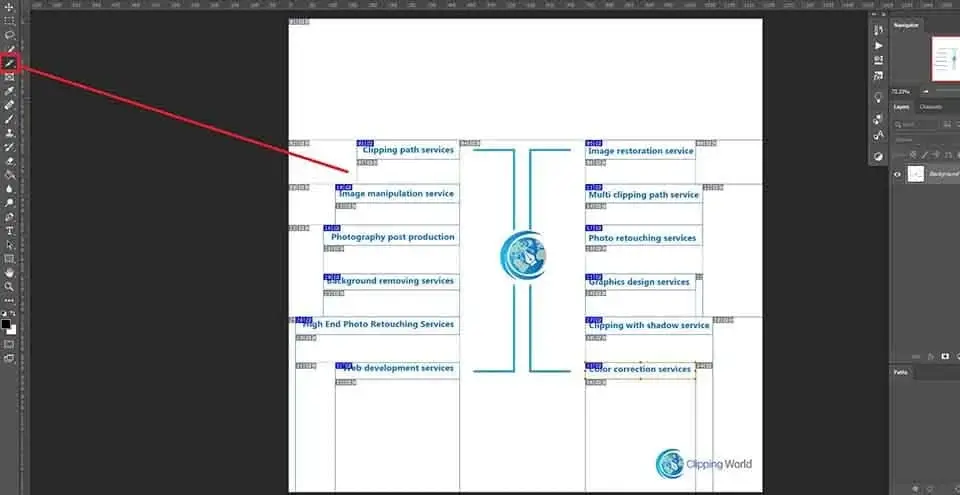Viewport: 960px width, 495px height.
Task: Select the Path Selection tool
Action: click(x=9, y=244)
